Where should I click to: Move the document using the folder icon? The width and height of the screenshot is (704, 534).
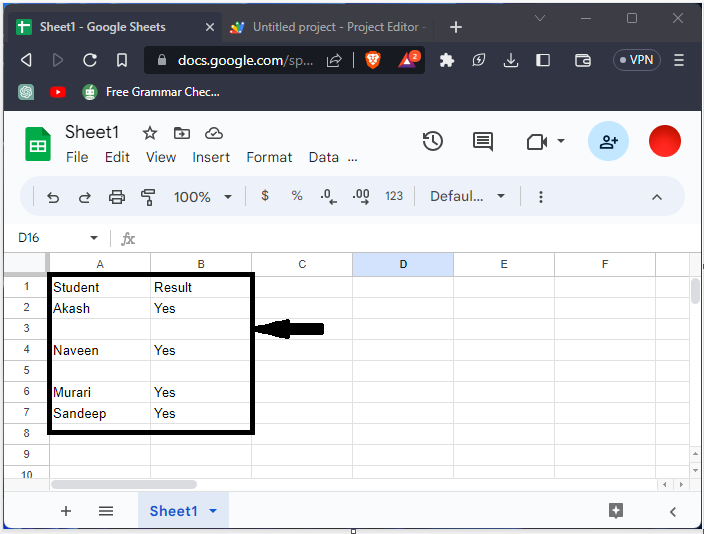(x=182, y=133)
